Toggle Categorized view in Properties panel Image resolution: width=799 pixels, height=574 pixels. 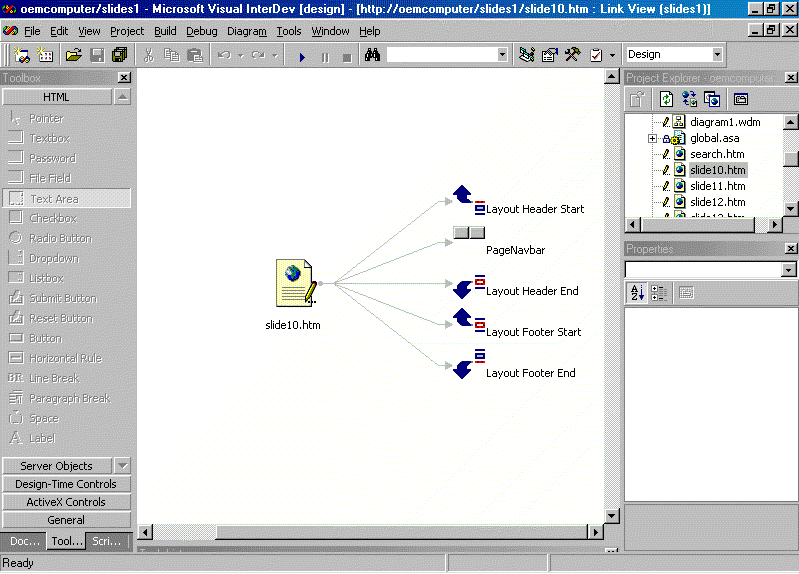[x=659, y=293]
